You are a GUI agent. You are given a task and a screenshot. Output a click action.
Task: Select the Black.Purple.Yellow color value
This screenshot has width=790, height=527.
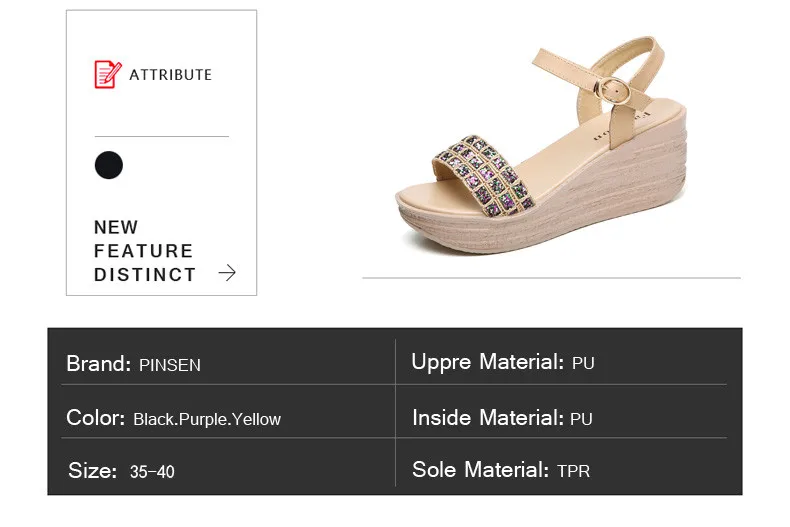point(207,419)
